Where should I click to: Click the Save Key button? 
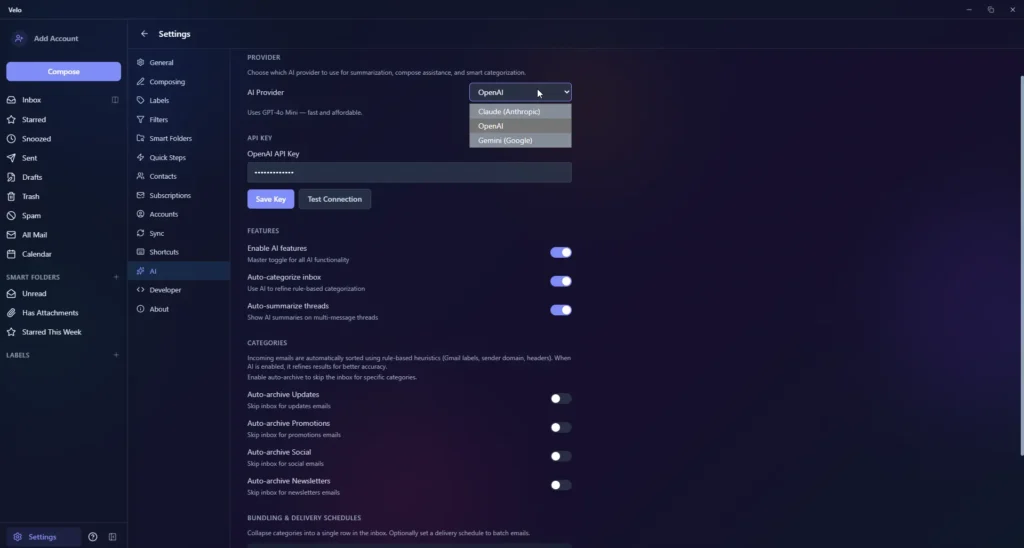click(x=270, y=199)
